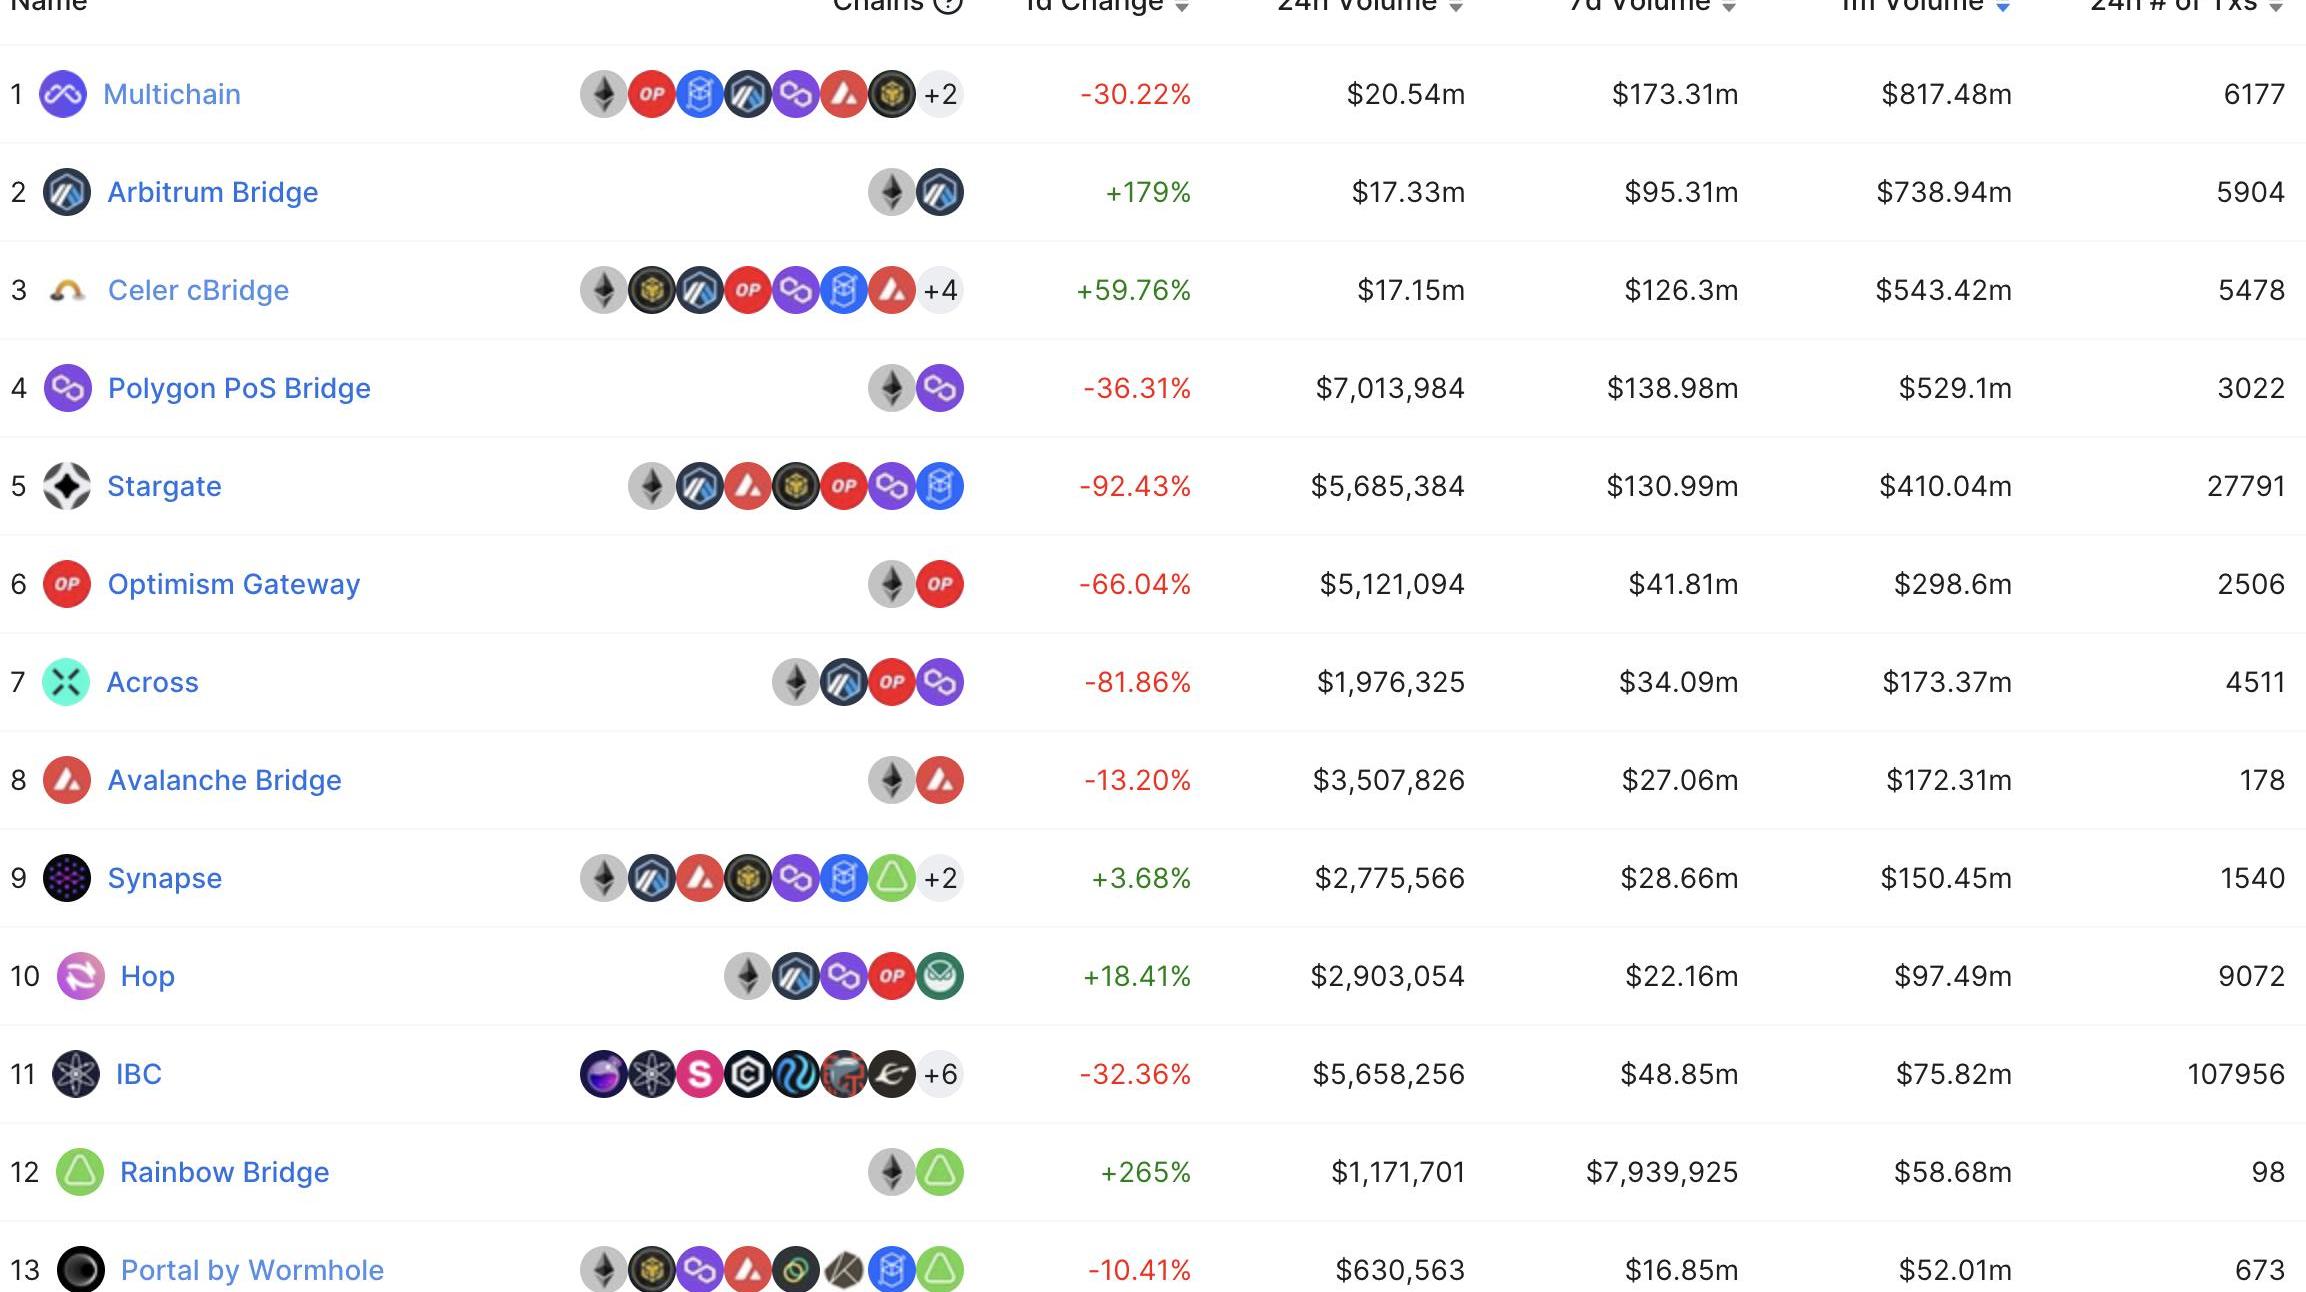The width and height of the screenshot is (2306, 1292).
Task: Expand the +6 chains badge for IBC
Action: pyautogui.click(x=940, y=1074)
